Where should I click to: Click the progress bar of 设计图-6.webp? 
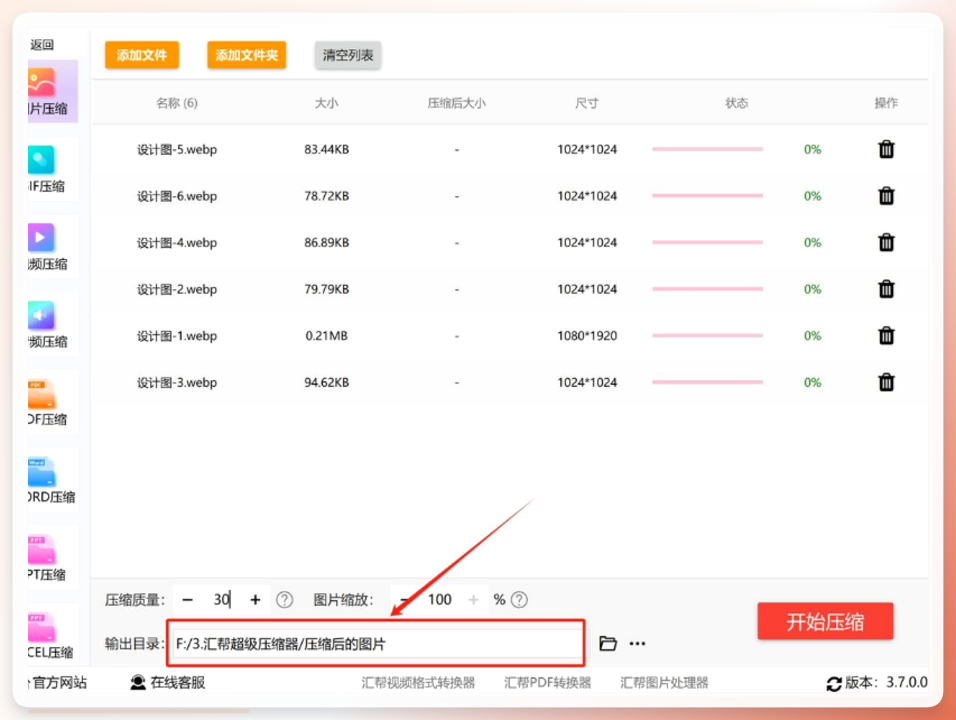[x=707, y=196]
